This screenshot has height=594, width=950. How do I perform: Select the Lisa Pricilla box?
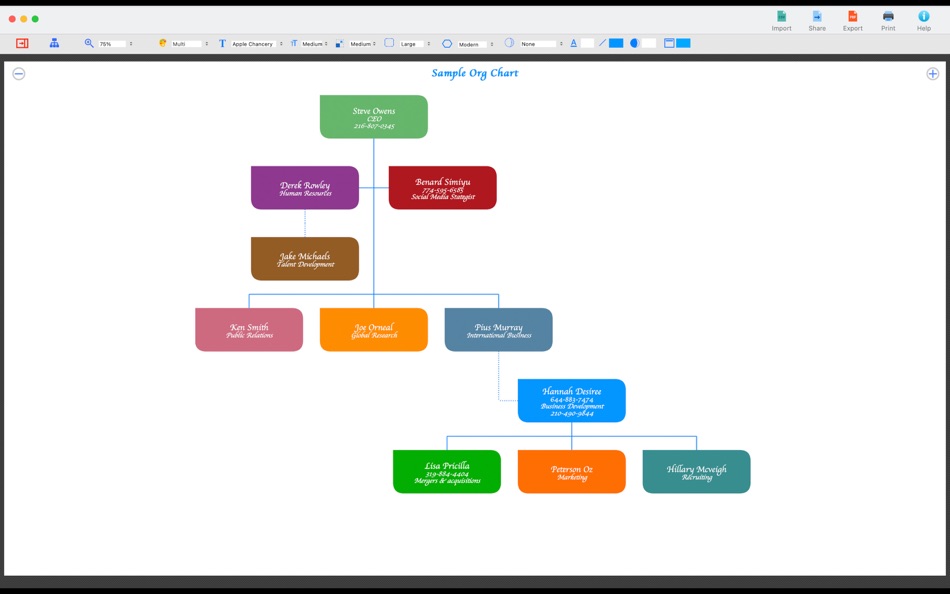pyautogui.click(x=447, y=472)
